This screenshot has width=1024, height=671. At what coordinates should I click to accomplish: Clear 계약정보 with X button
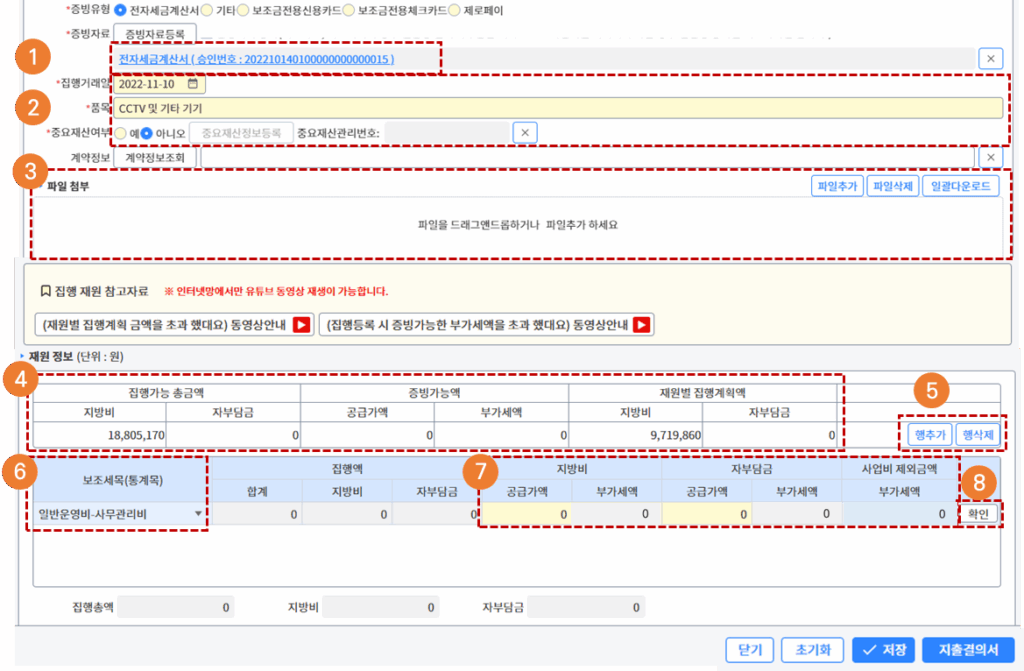point(991,157)
